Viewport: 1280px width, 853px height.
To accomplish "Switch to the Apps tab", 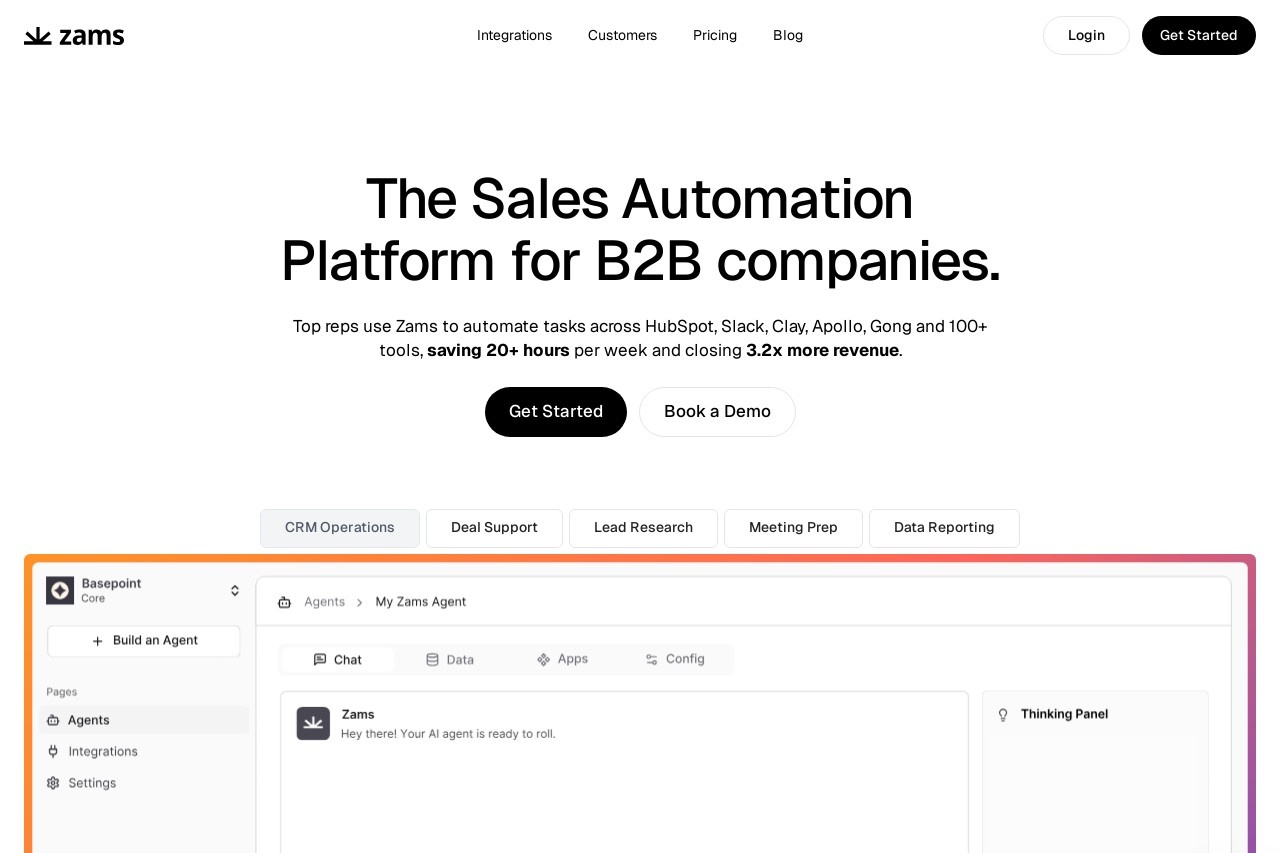I will coord(562,659).
